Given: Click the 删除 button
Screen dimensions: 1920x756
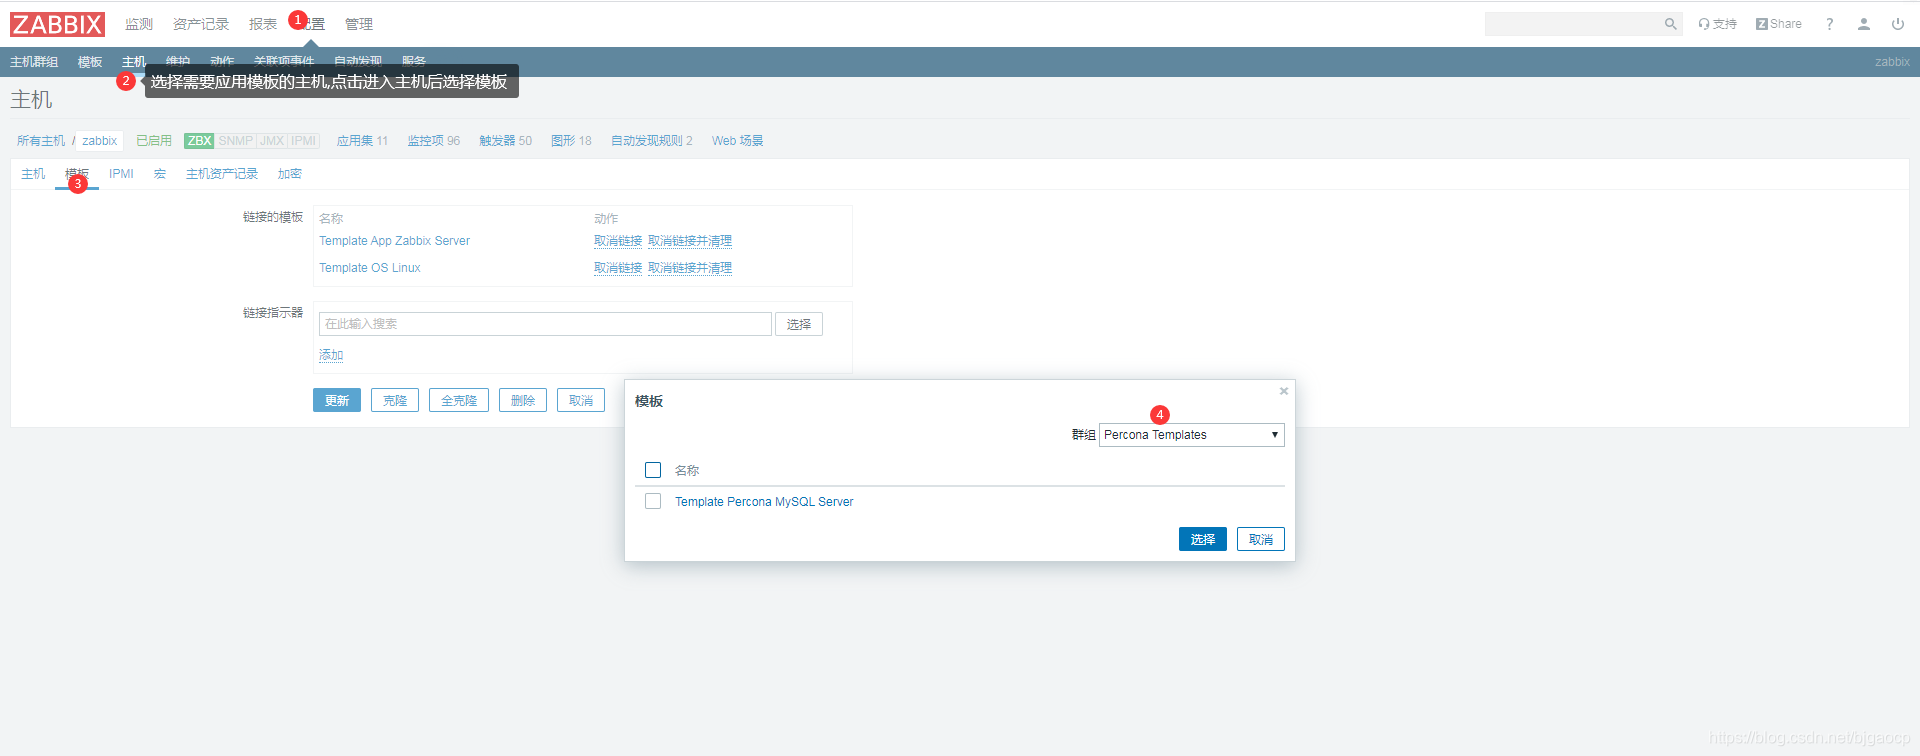Looking at the screenshot, I should point(523,400).
